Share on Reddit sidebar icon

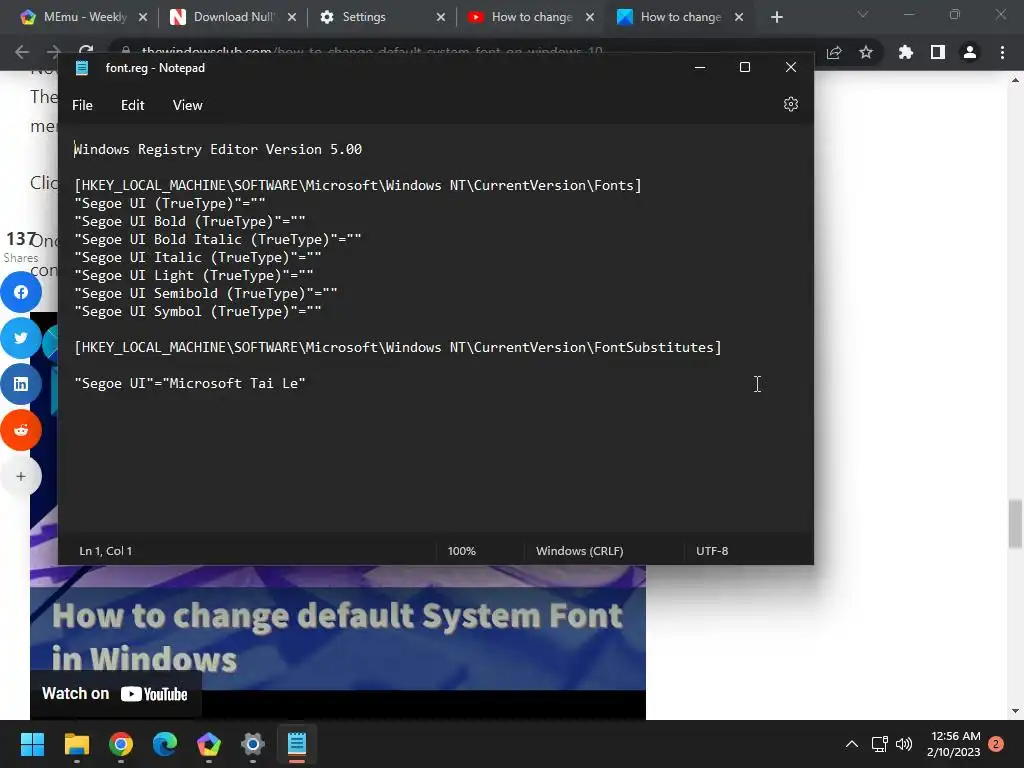21,430
